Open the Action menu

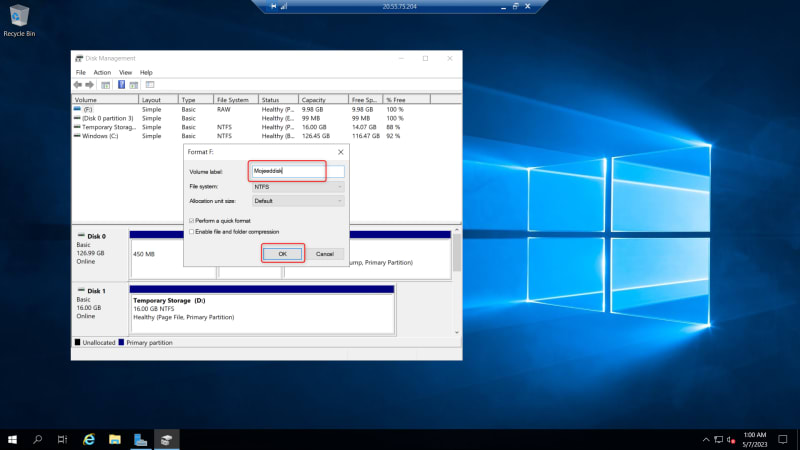(x=102, y=72)
